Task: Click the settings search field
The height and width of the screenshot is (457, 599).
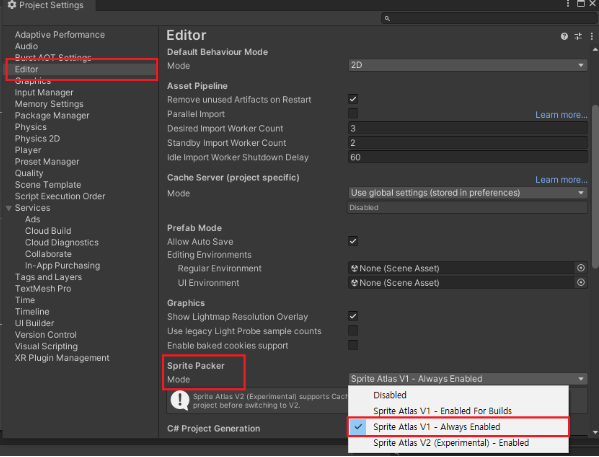Action: [x=488, y=18]
